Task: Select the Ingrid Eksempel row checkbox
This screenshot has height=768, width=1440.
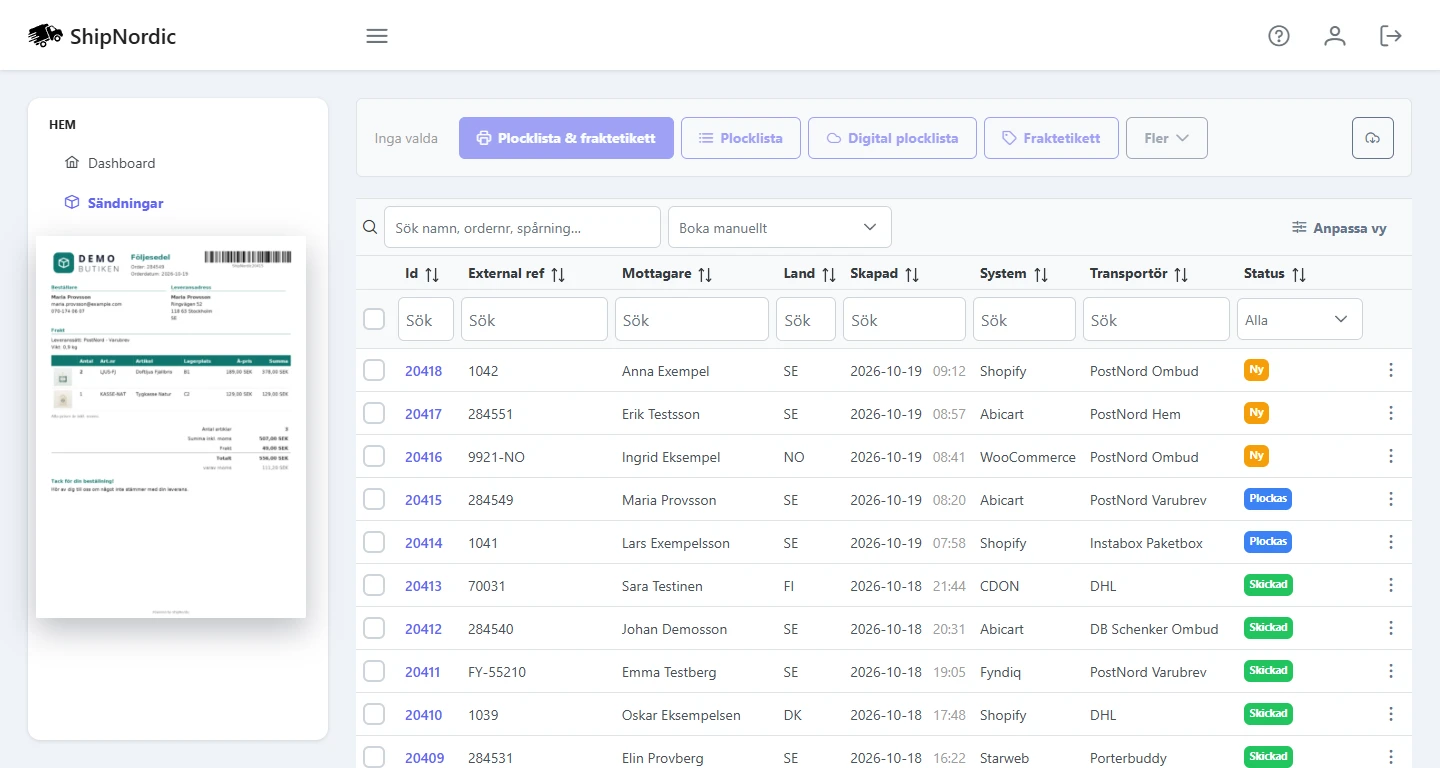Action: (x=374, y=457)
